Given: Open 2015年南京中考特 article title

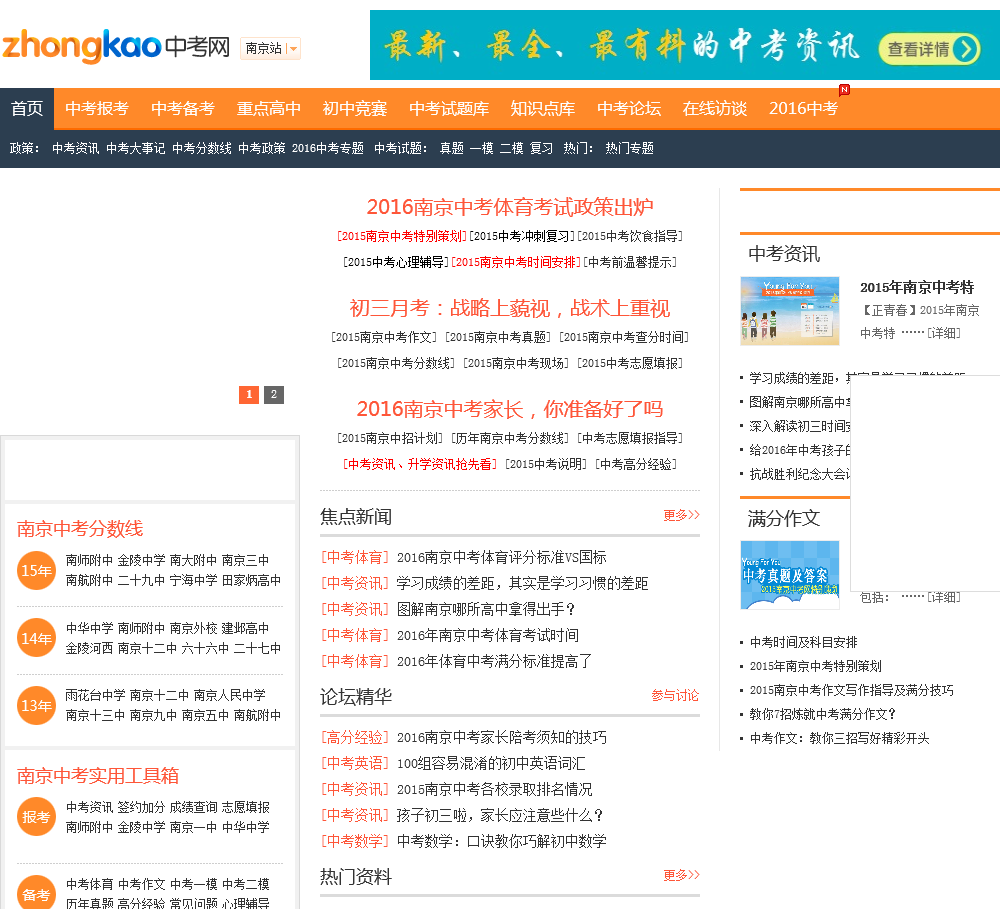Looking at the screenshot, I should click(x=916, y=288).
